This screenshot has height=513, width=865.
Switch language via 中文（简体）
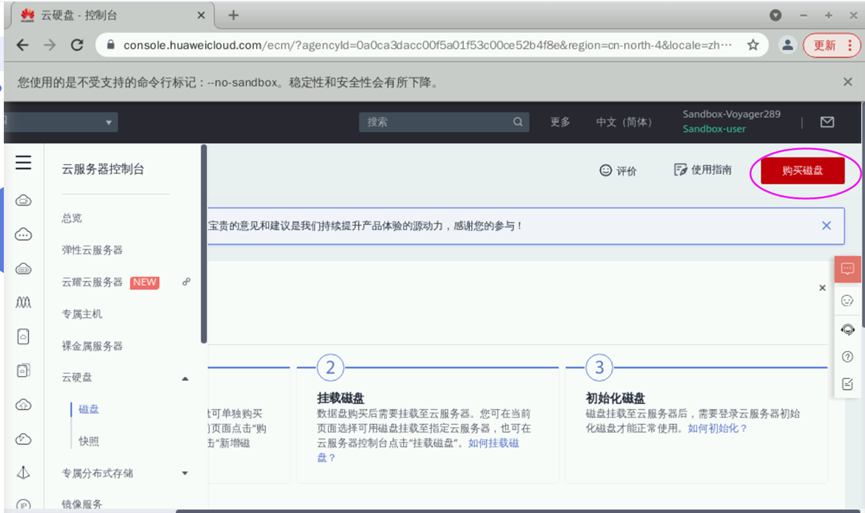pos(624,122)
